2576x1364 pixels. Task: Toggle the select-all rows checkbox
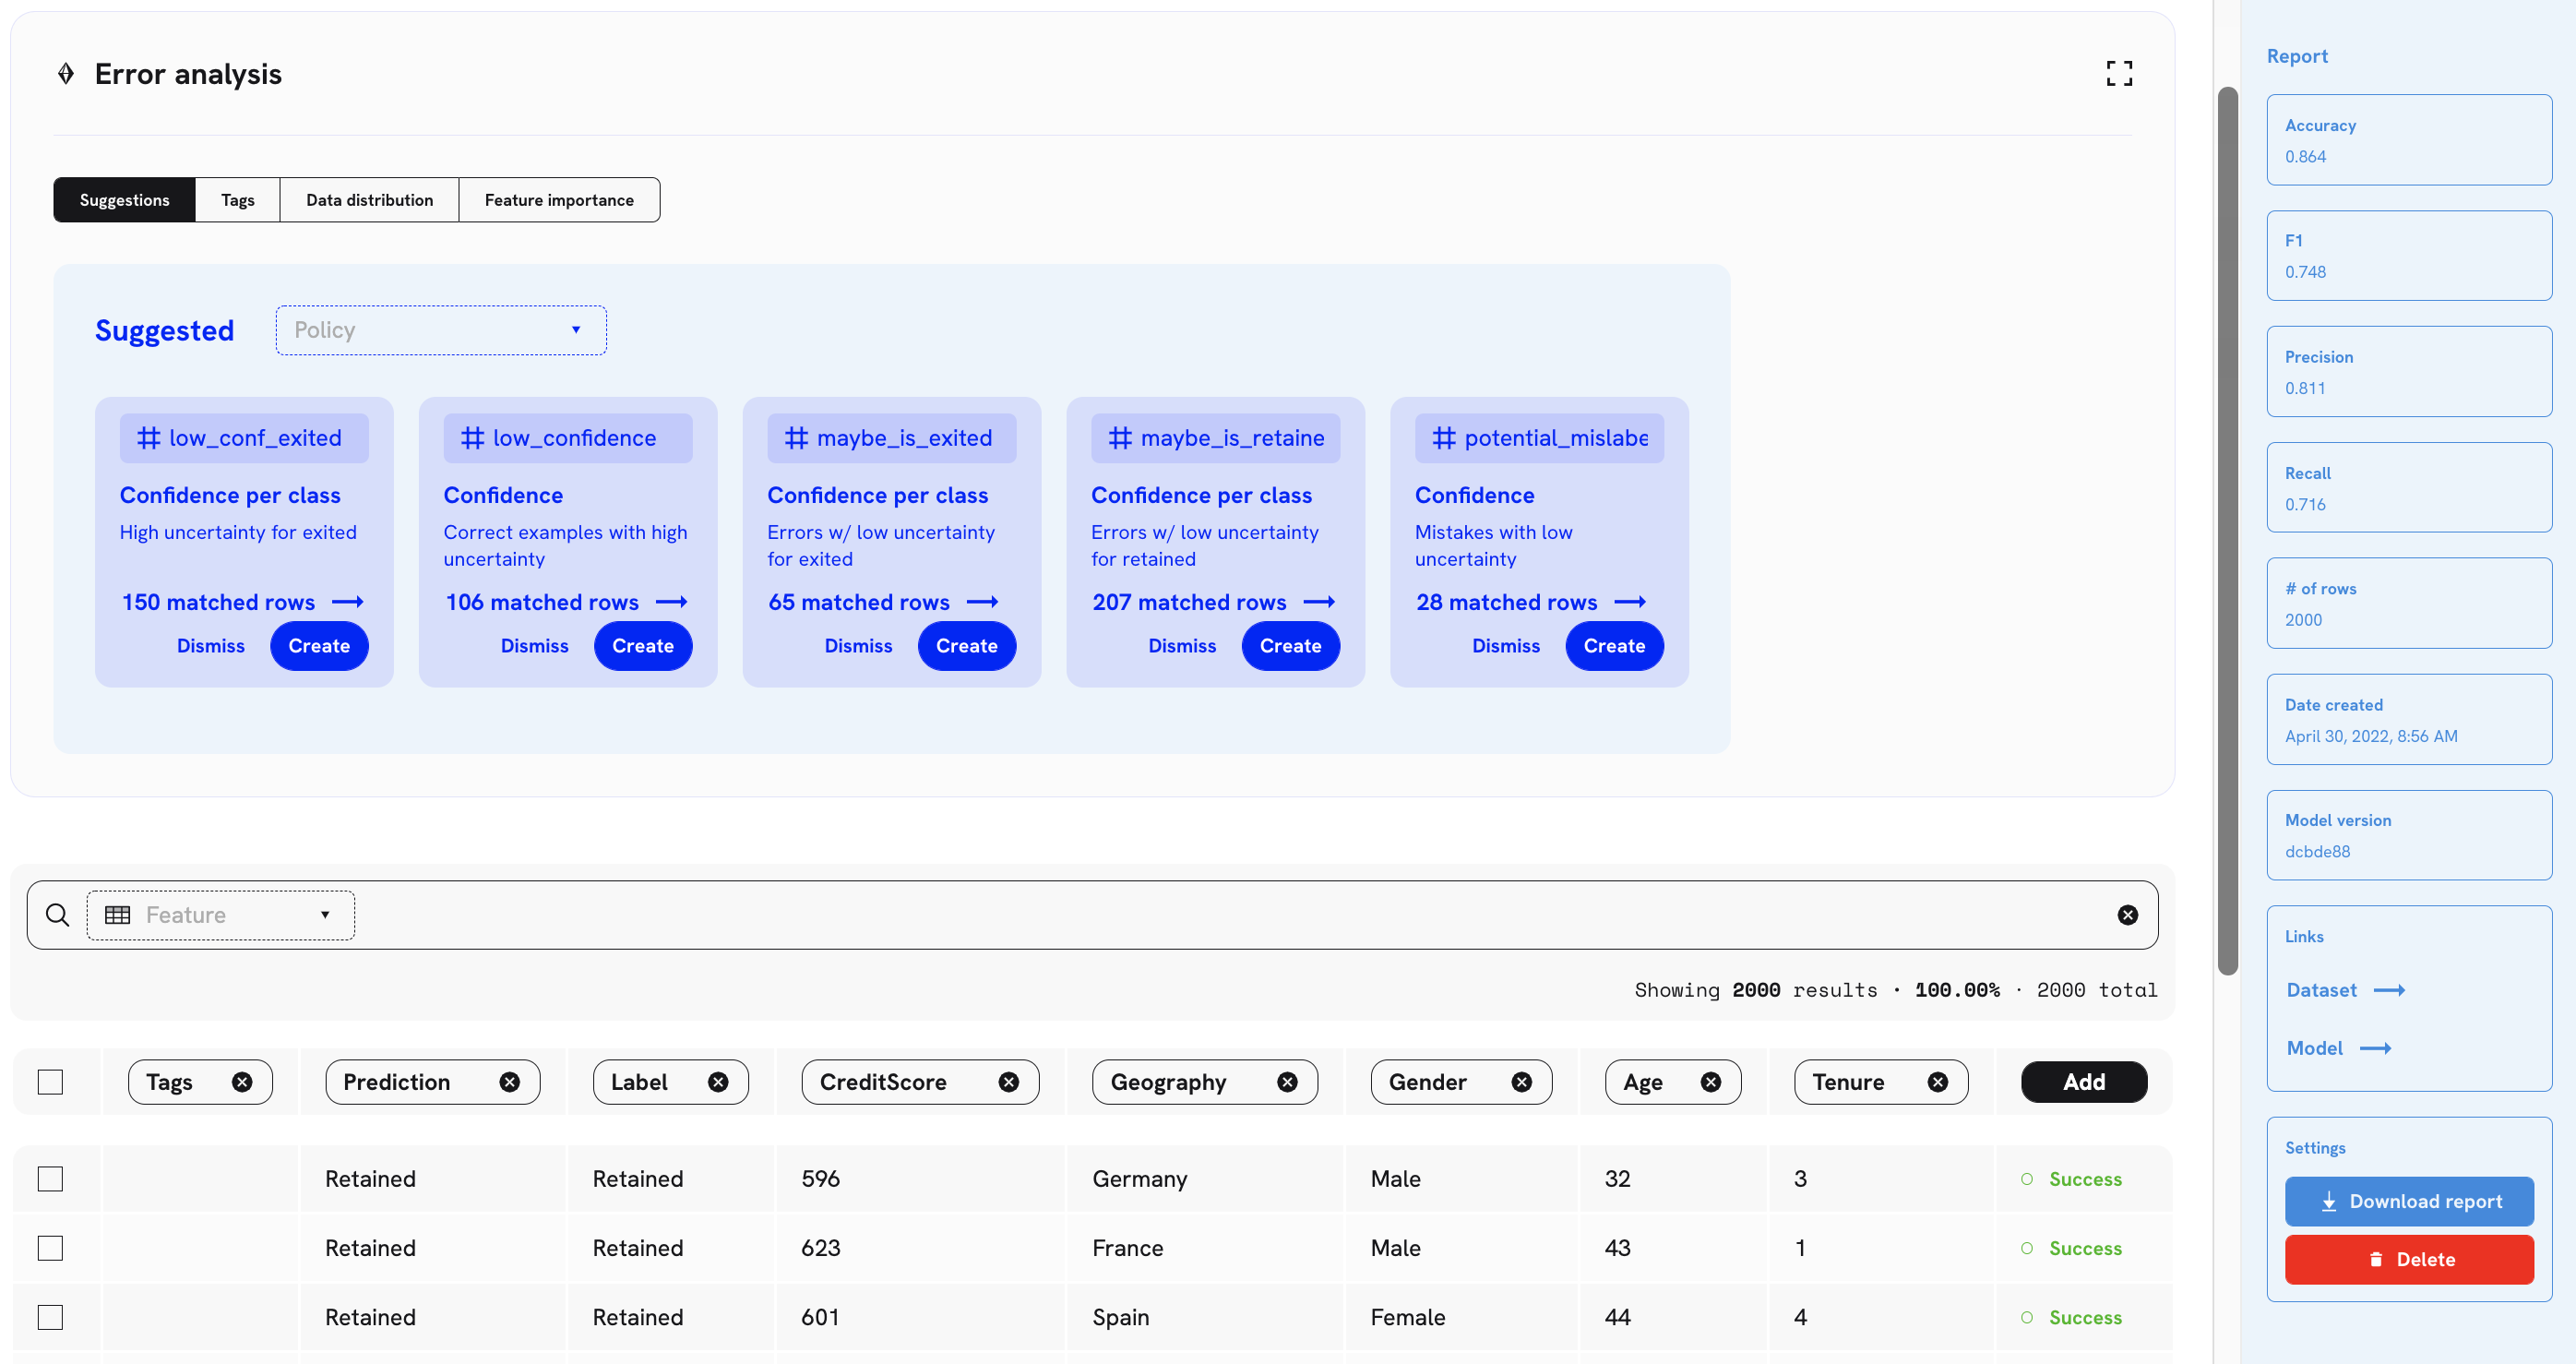click(x=50, y=1082)
